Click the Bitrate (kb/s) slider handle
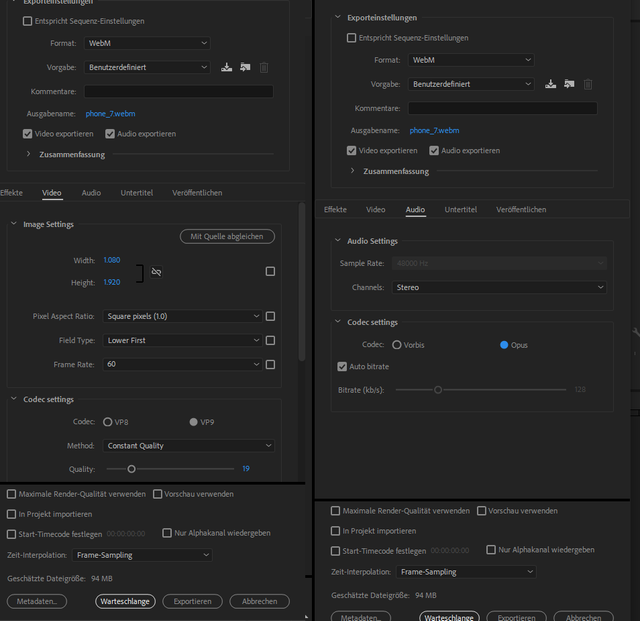The width and height of the screenshot is (640, 621). (438, 390)
